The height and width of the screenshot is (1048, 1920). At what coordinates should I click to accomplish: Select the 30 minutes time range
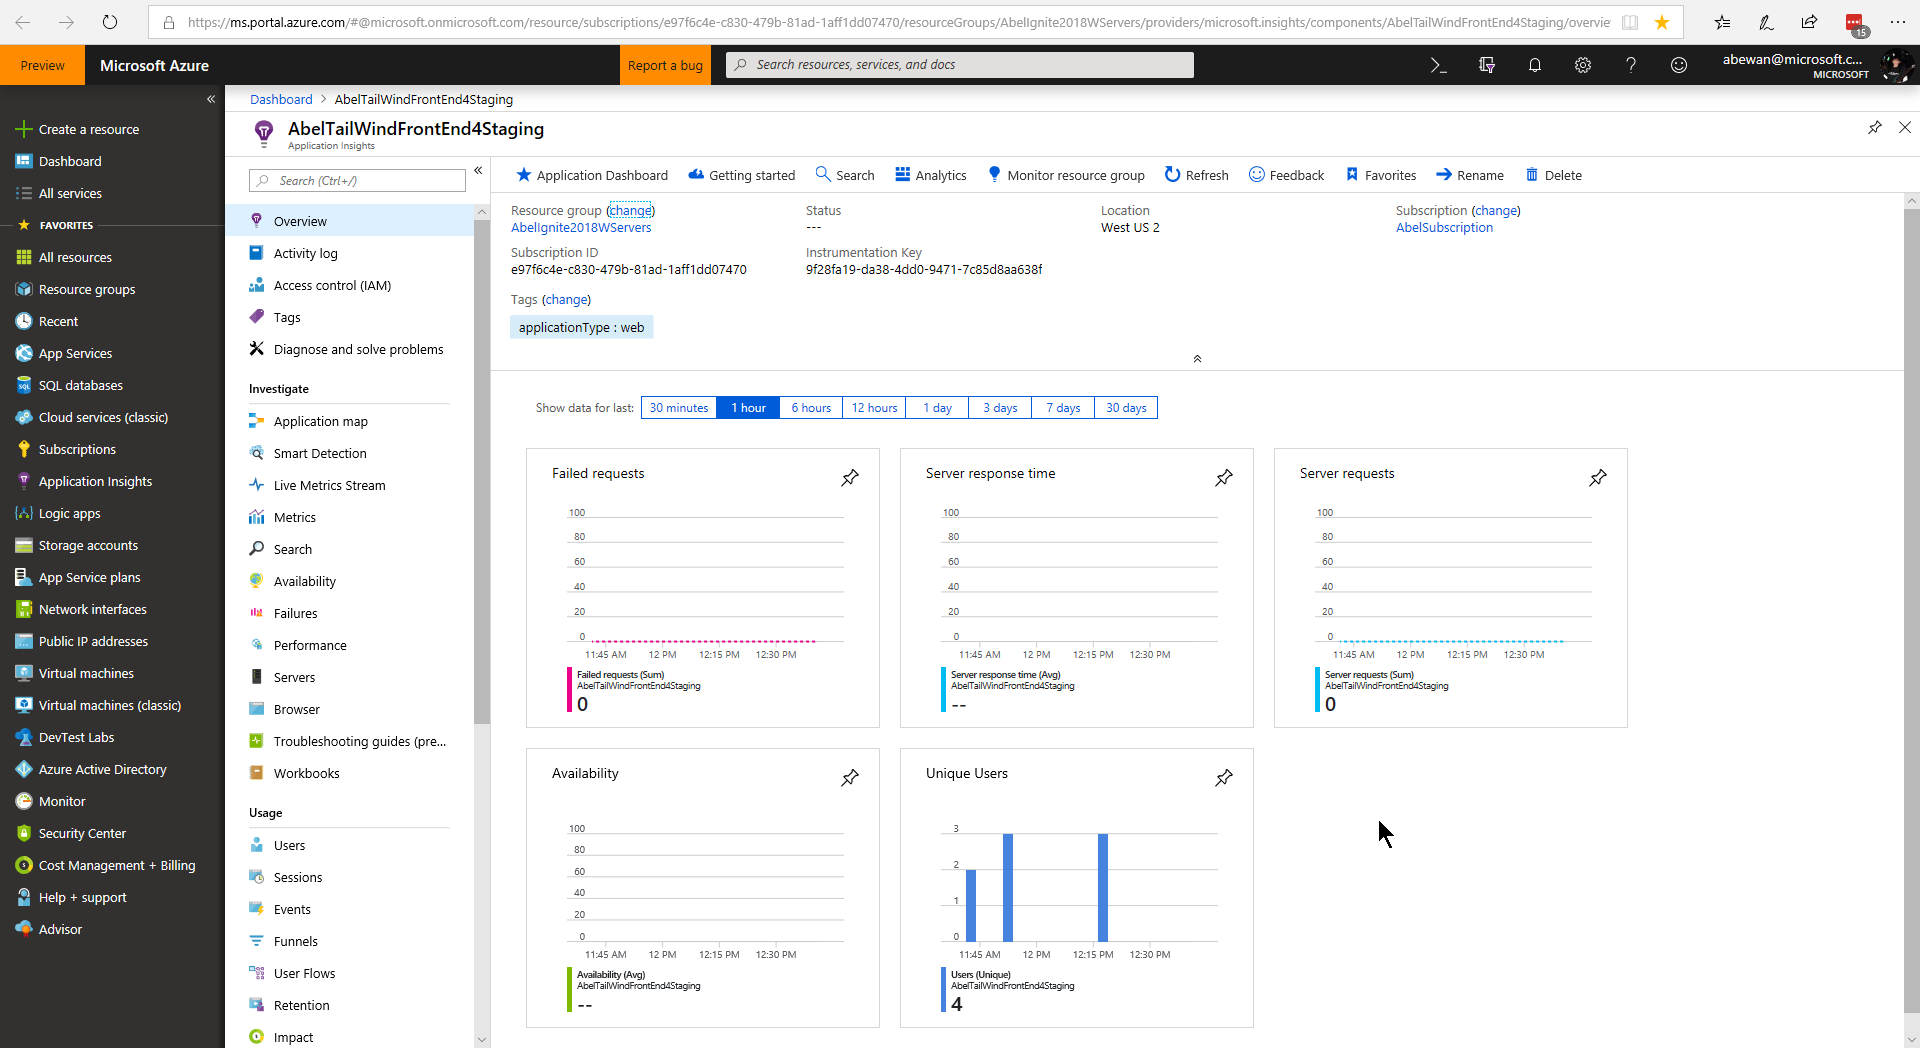pos(679,408)
